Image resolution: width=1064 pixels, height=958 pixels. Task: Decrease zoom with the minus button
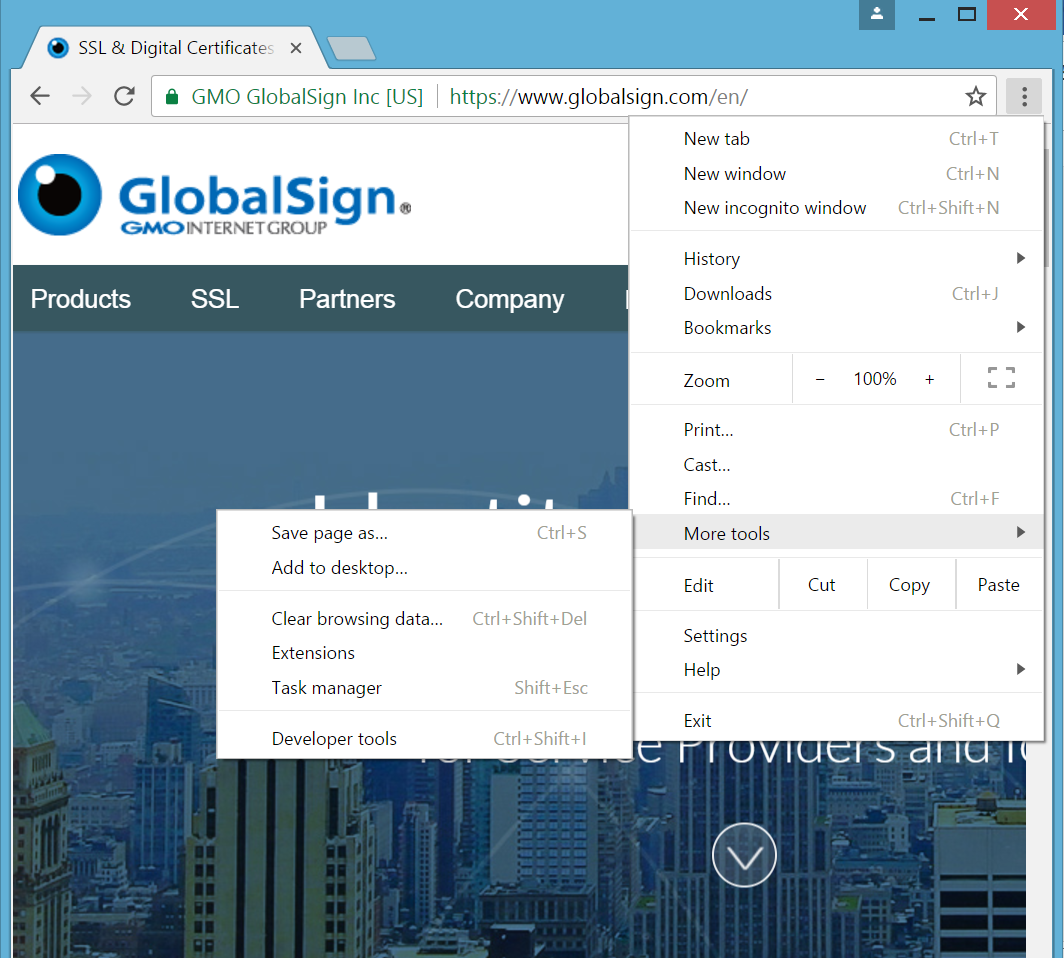[820, 379]
